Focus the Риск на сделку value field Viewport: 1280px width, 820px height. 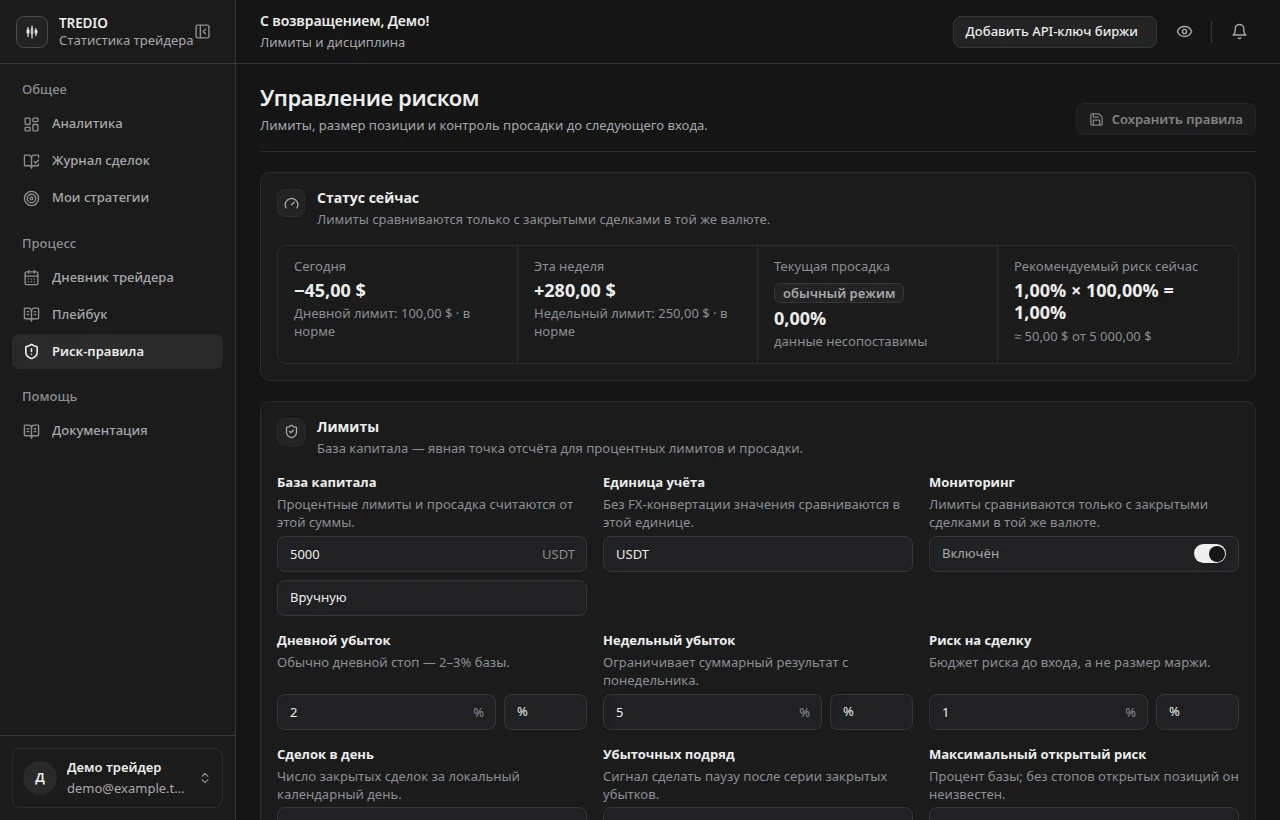1038,712
